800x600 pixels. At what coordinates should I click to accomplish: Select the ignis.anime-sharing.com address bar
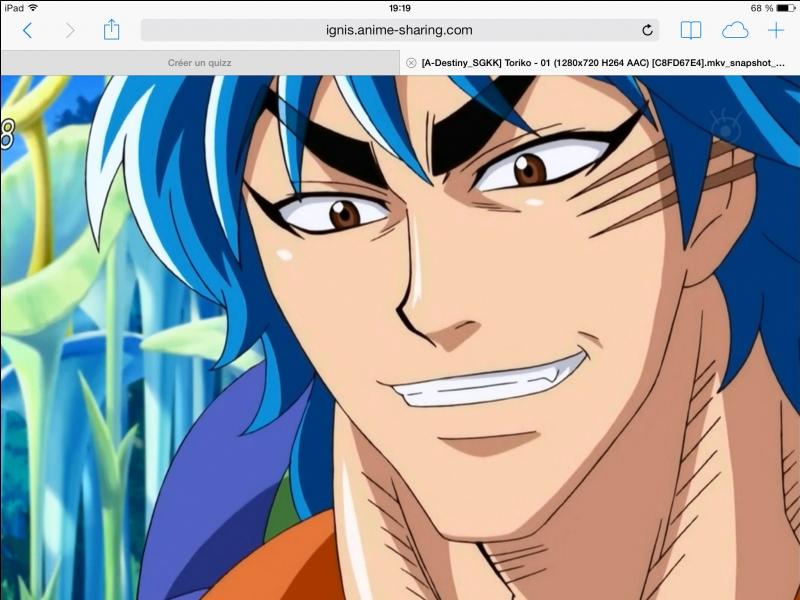coord(399,30)
